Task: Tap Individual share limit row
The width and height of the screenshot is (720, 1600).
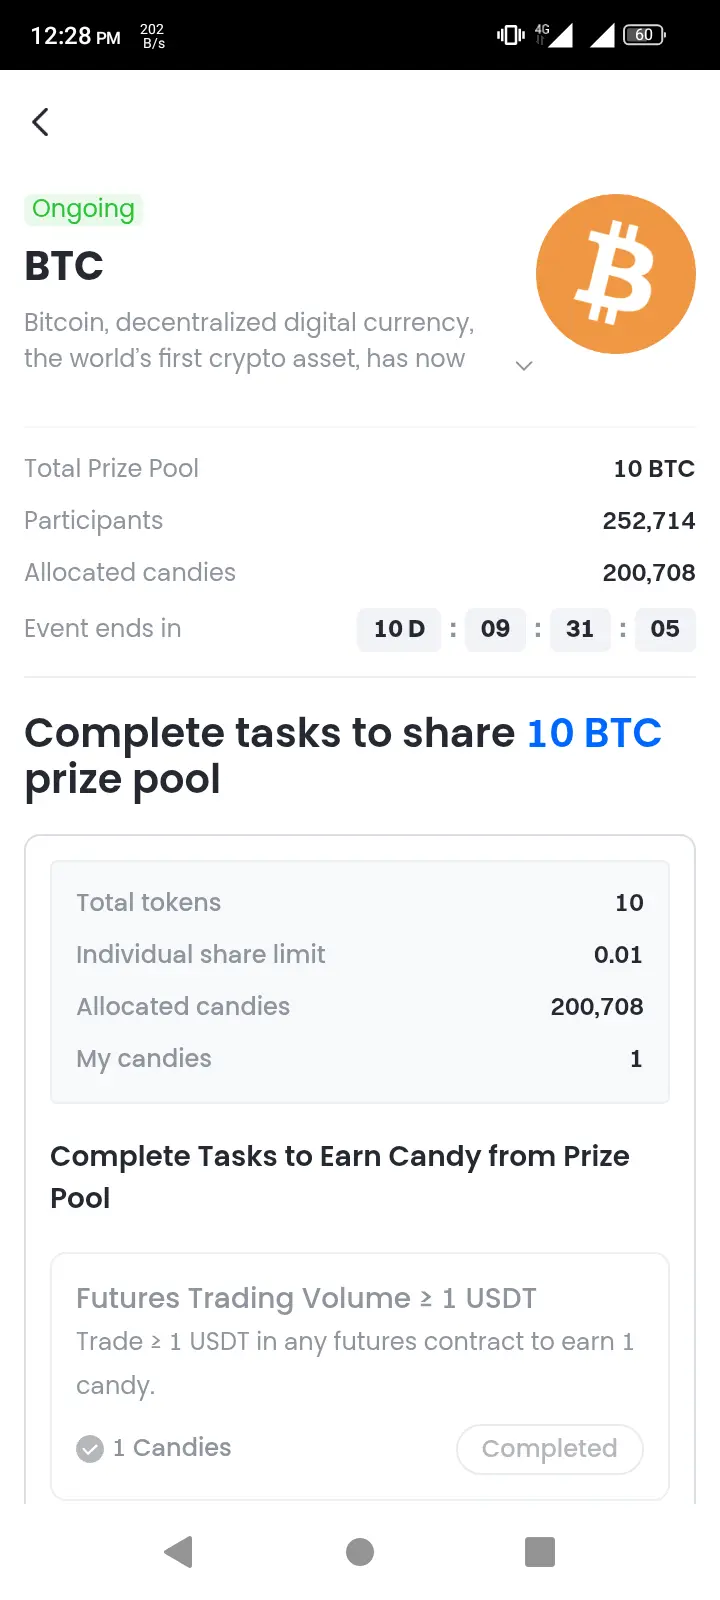Action: pyautogui.click(x=360, y=954)
